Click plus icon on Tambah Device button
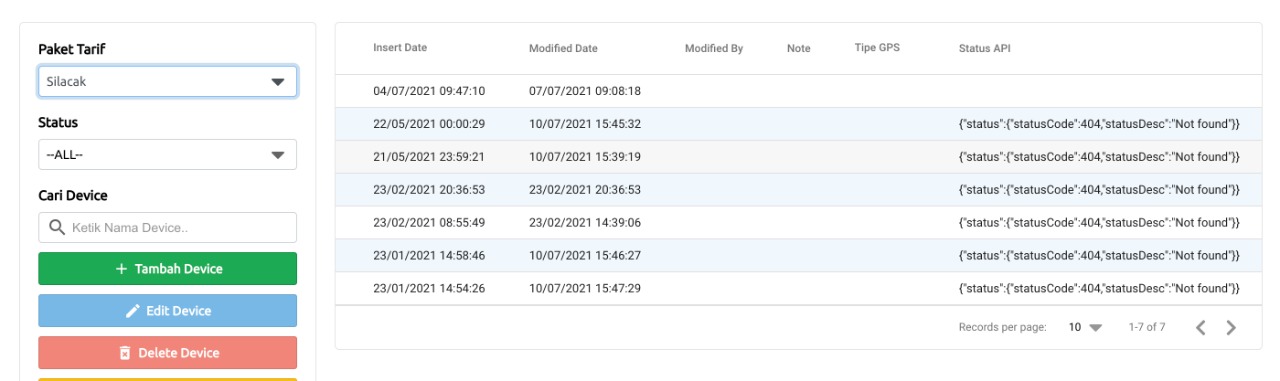Viewport: 1280px width, 381px height. click(x=122, y=269)
